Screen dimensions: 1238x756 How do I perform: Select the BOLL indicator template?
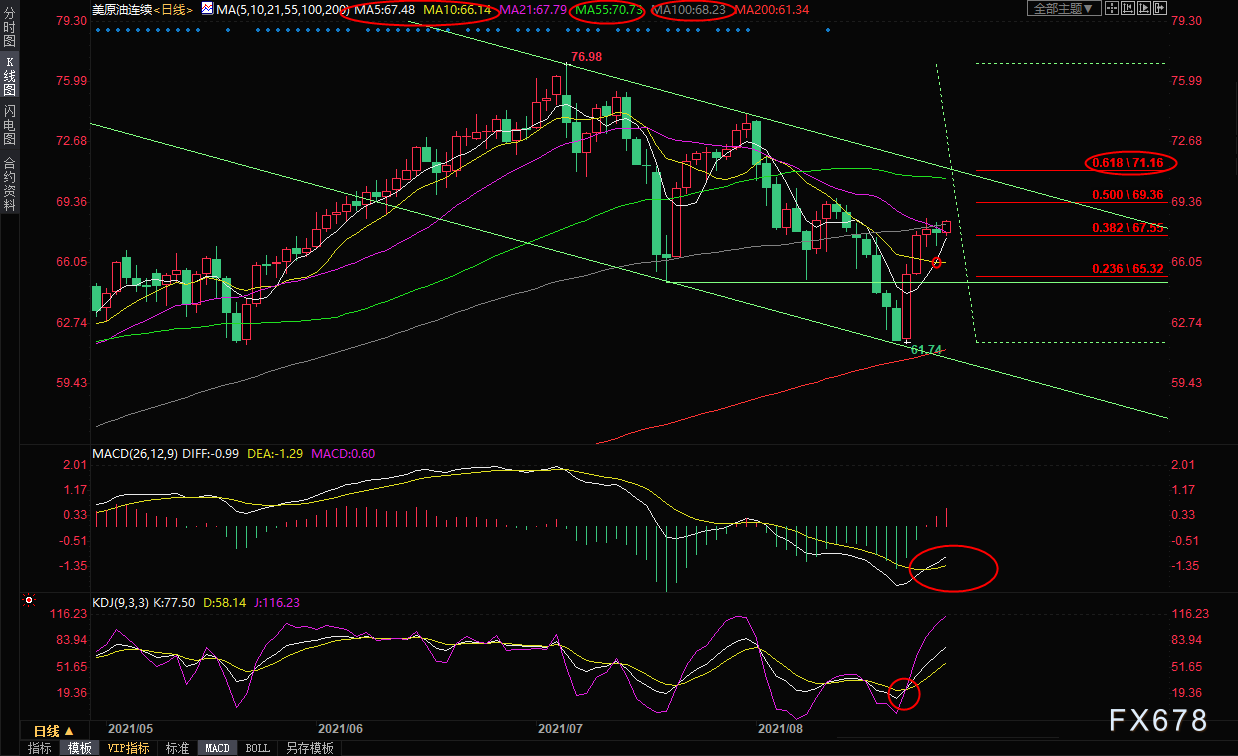(257, 748)
